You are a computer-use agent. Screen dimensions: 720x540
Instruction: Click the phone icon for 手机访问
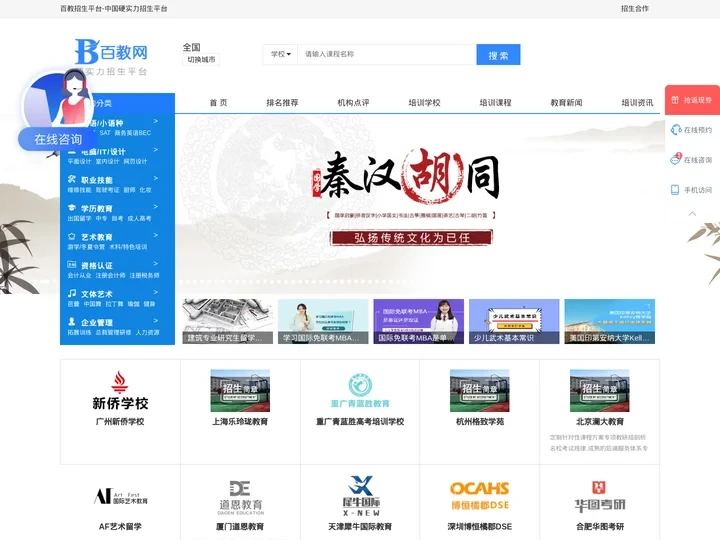click(675, 190)
